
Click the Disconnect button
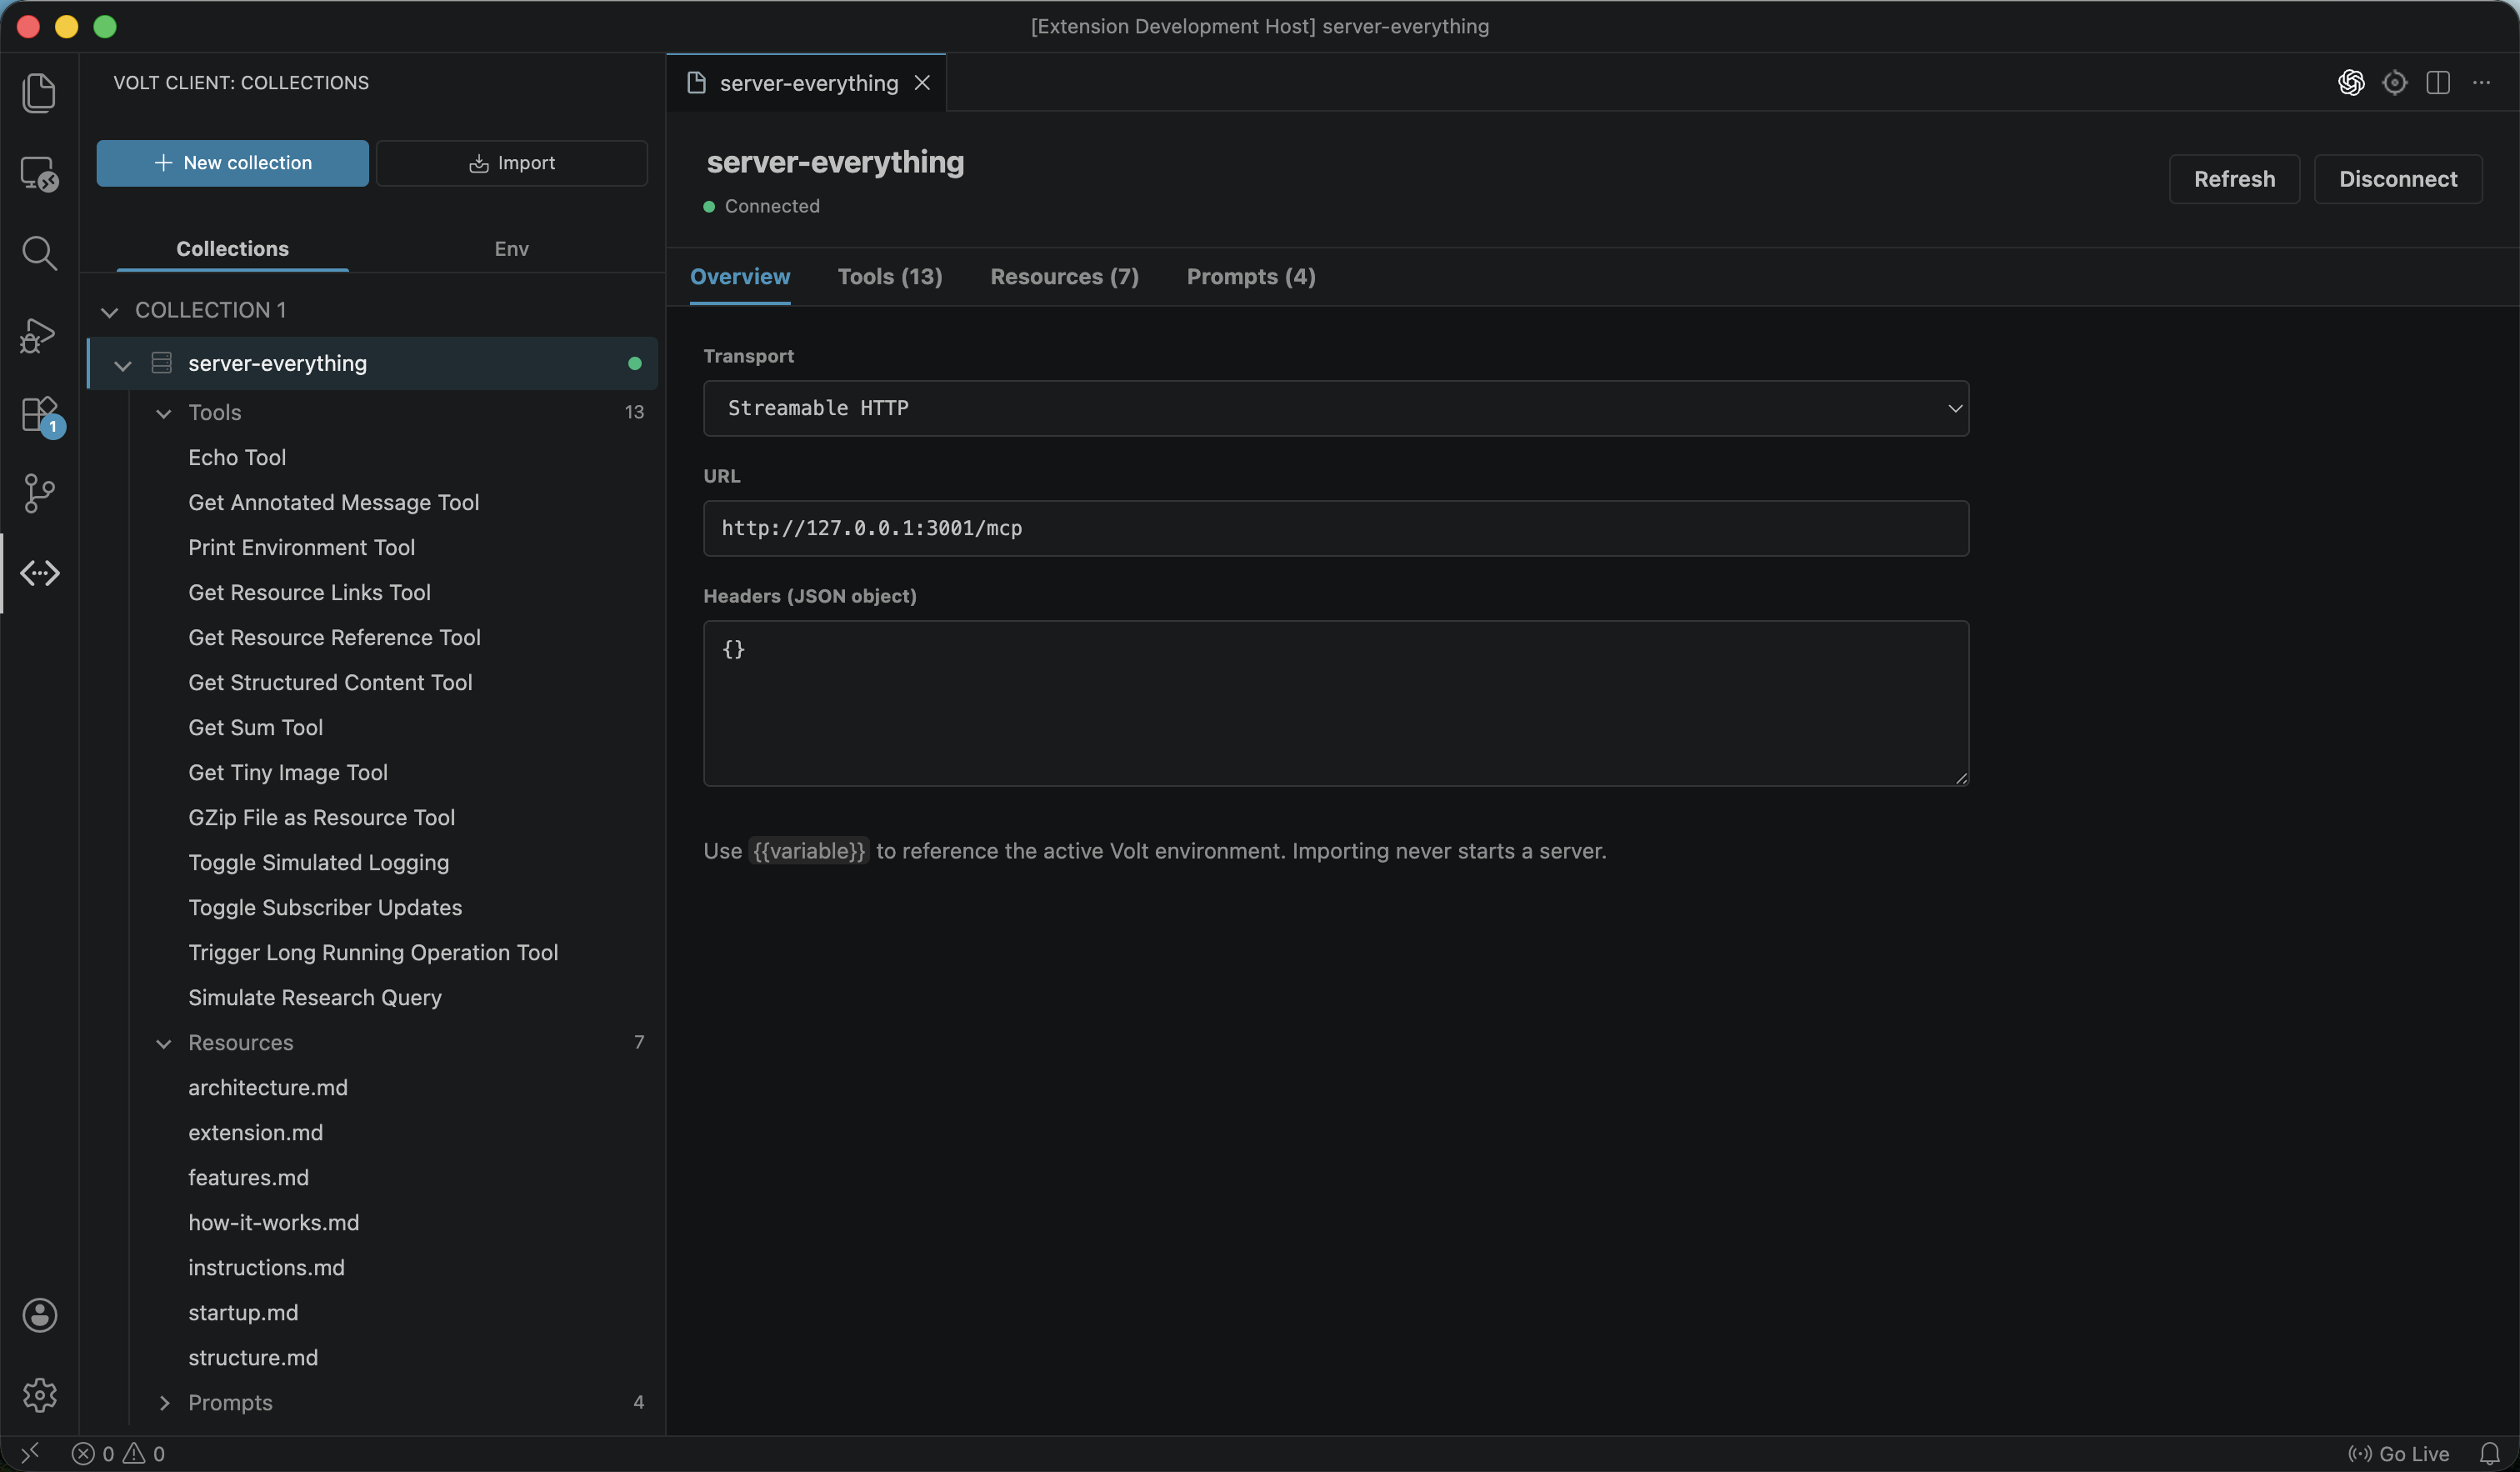tap(2397, 179)
